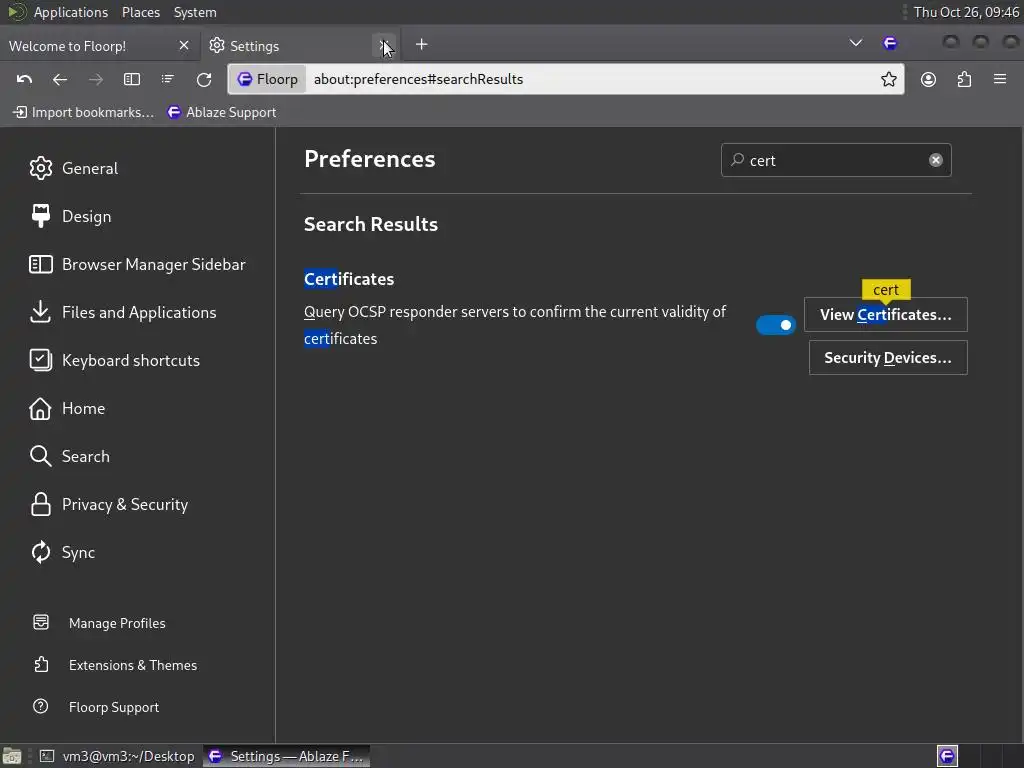Open a new tab with plus button

click(x=421, y=44)
